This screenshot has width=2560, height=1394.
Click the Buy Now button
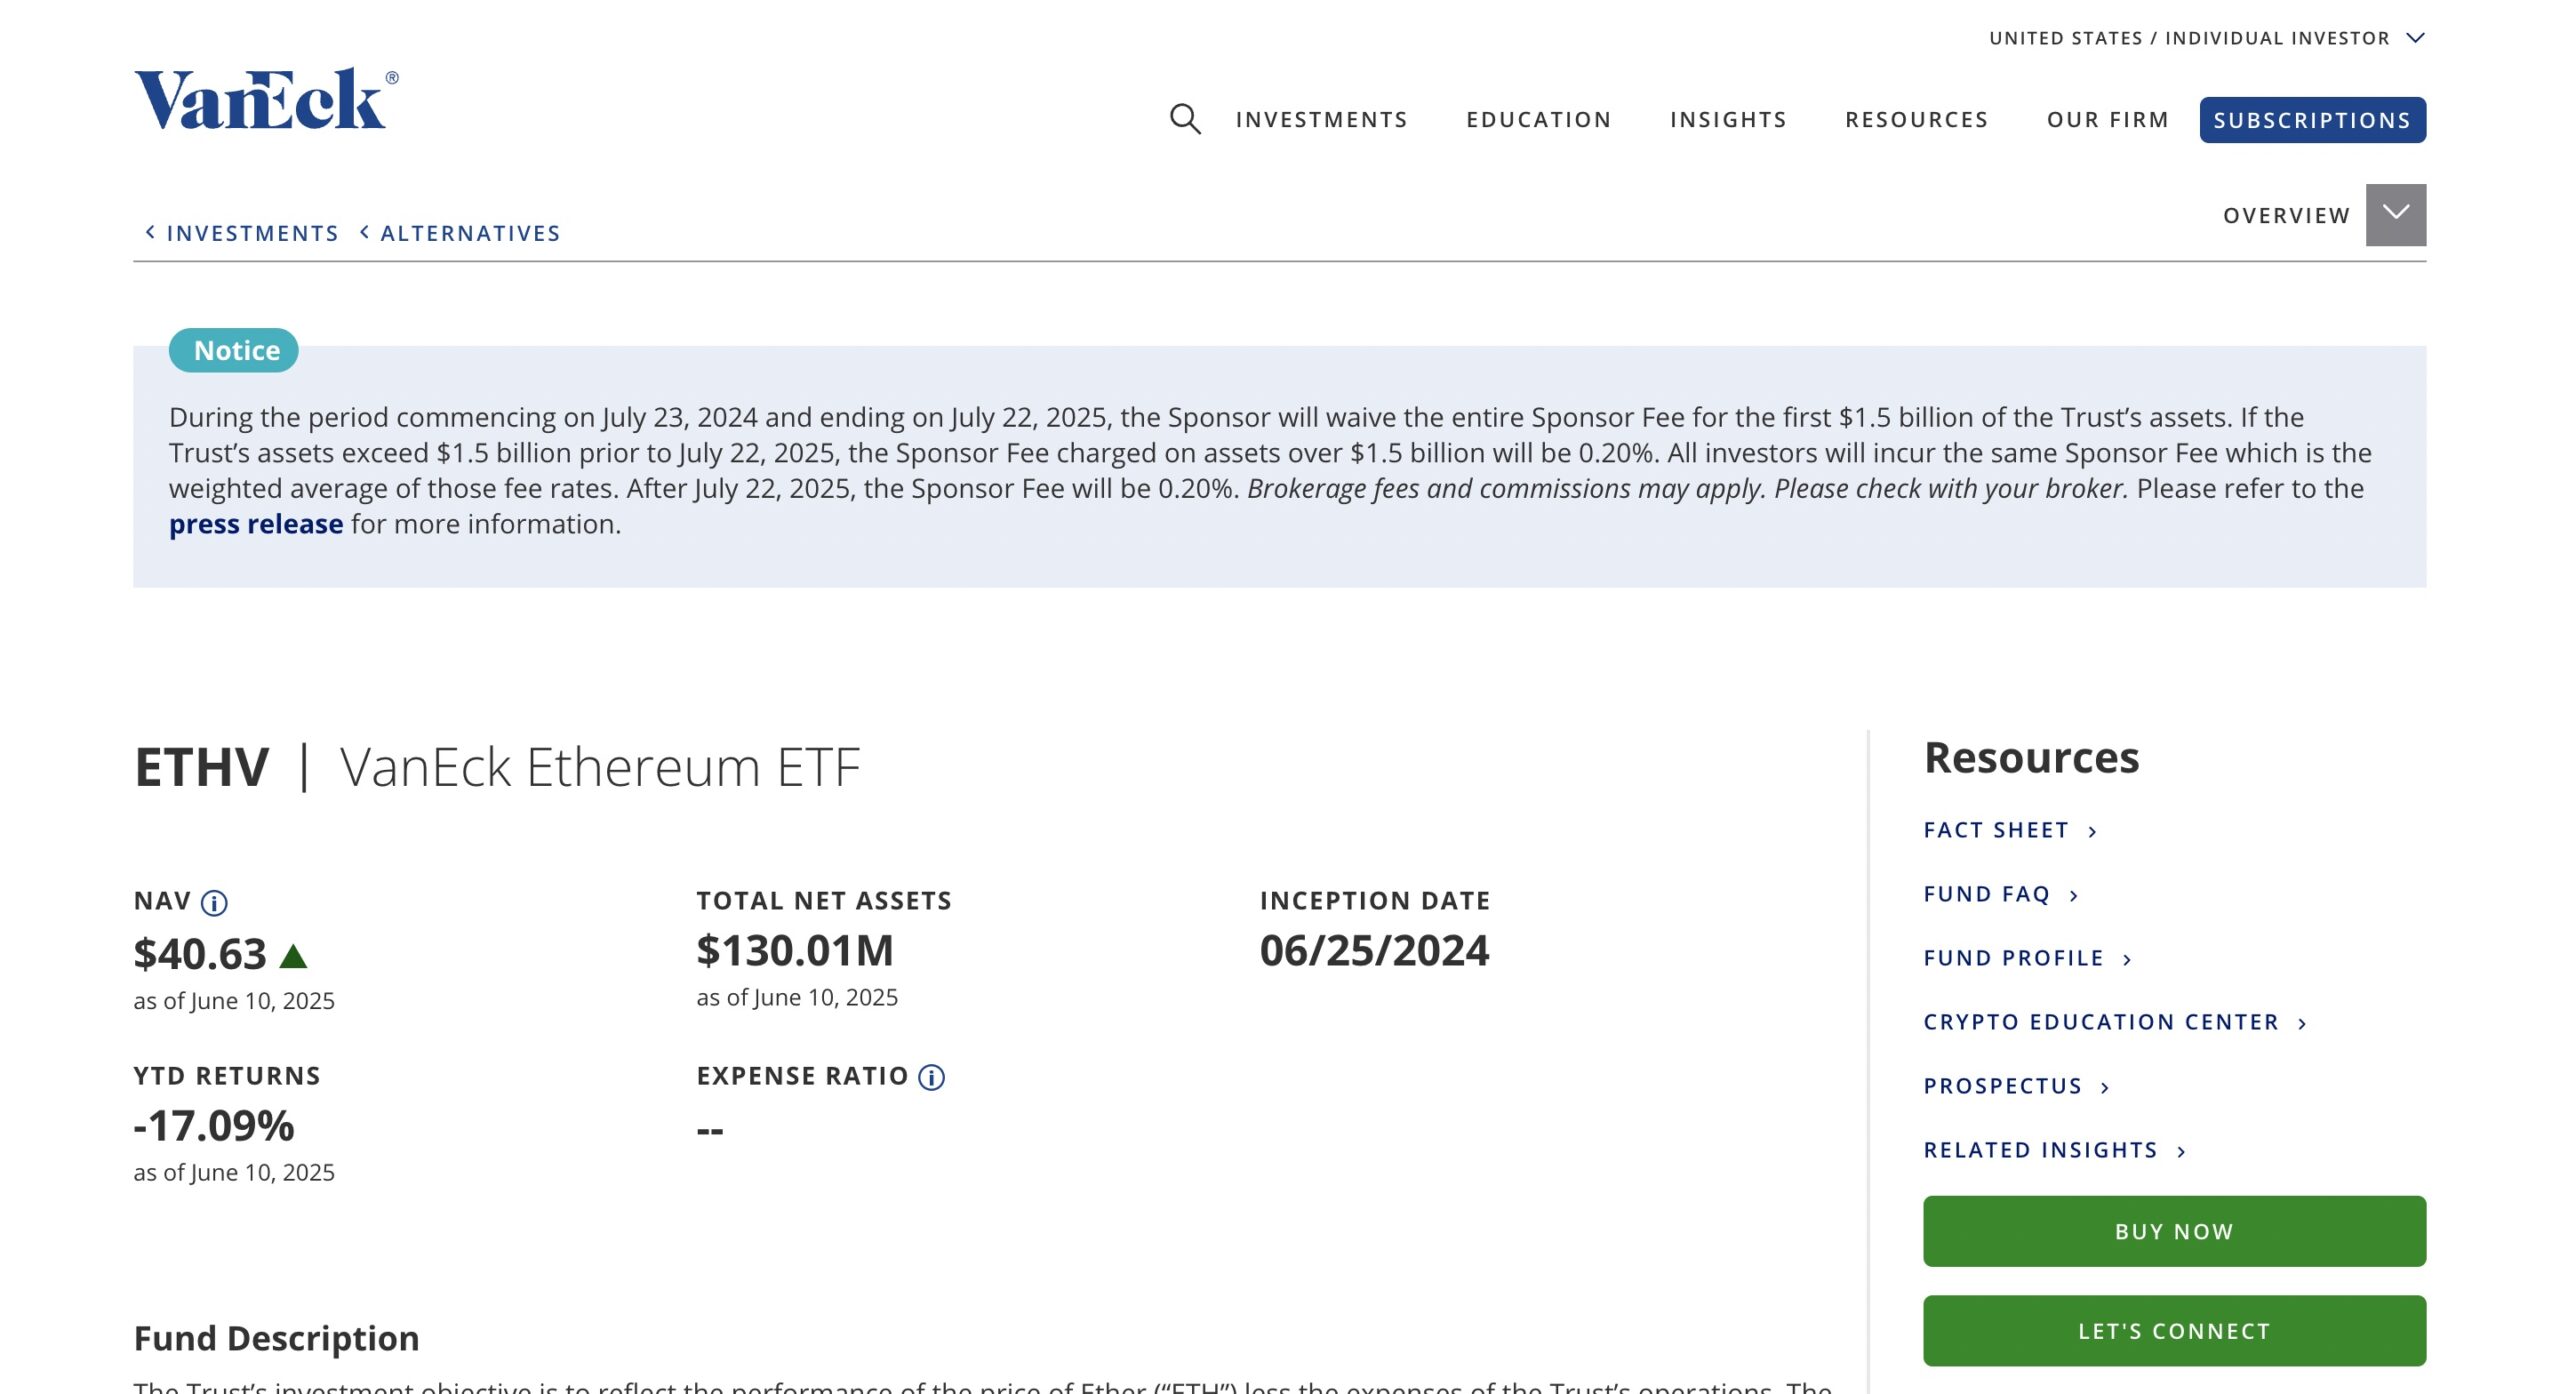pos(2174,1231)
